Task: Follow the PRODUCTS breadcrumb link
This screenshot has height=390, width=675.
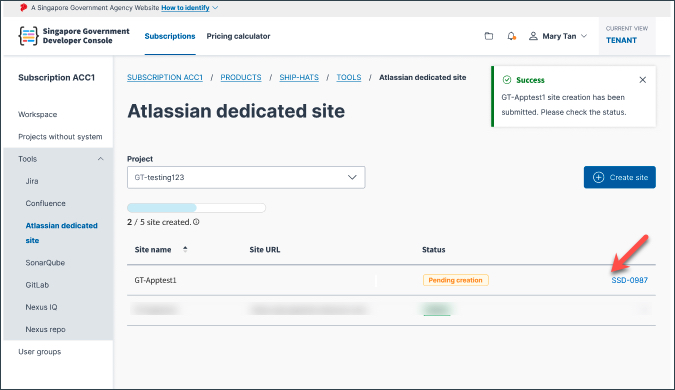Action: click(241, 77)
